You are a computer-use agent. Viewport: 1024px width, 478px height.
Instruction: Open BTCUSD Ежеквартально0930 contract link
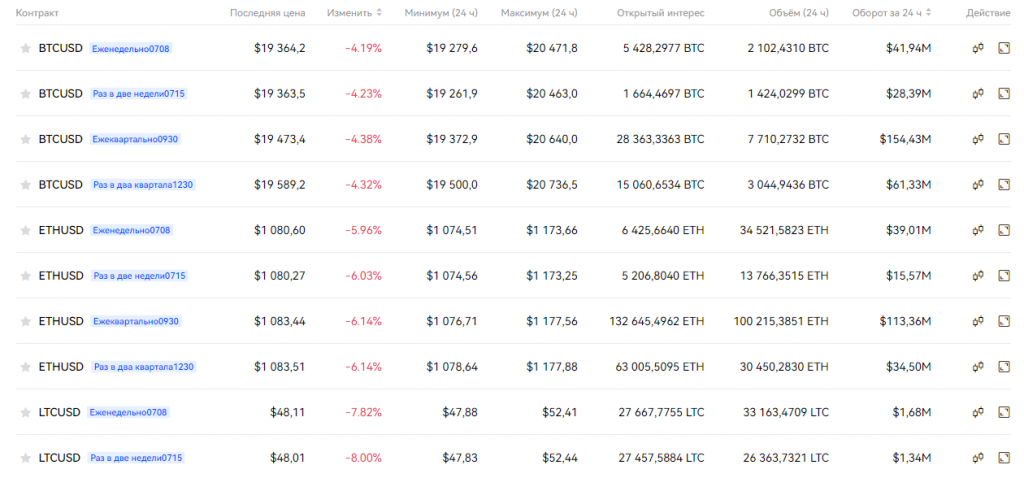(x=60, y=139)
